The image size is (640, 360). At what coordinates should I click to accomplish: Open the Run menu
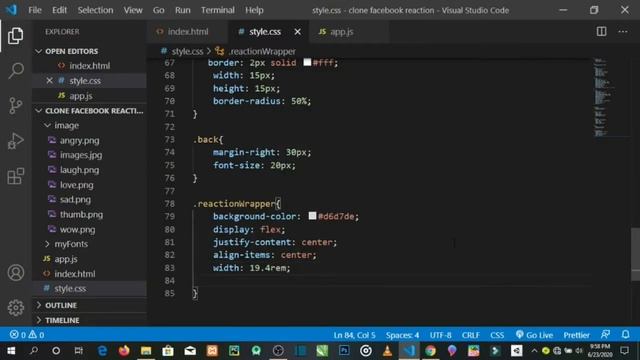pyautogui.click(x=182, y=10)
